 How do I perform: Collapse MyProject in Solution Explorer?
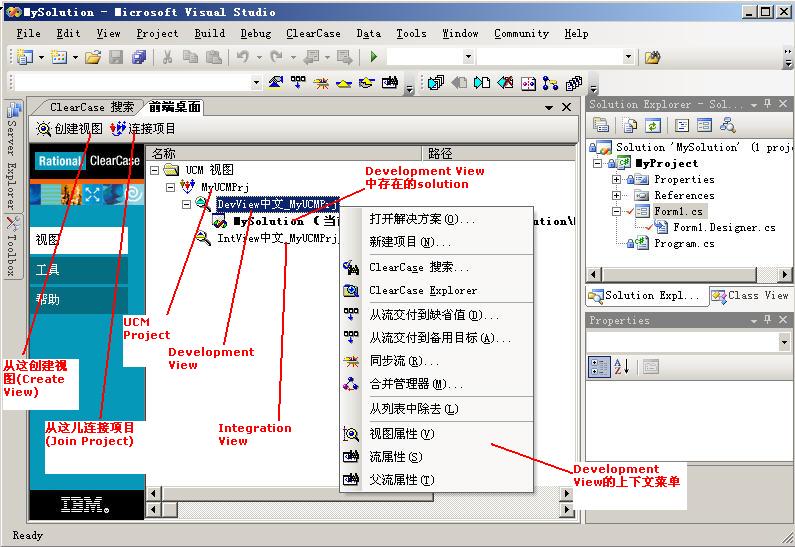(x=598, y=163)
